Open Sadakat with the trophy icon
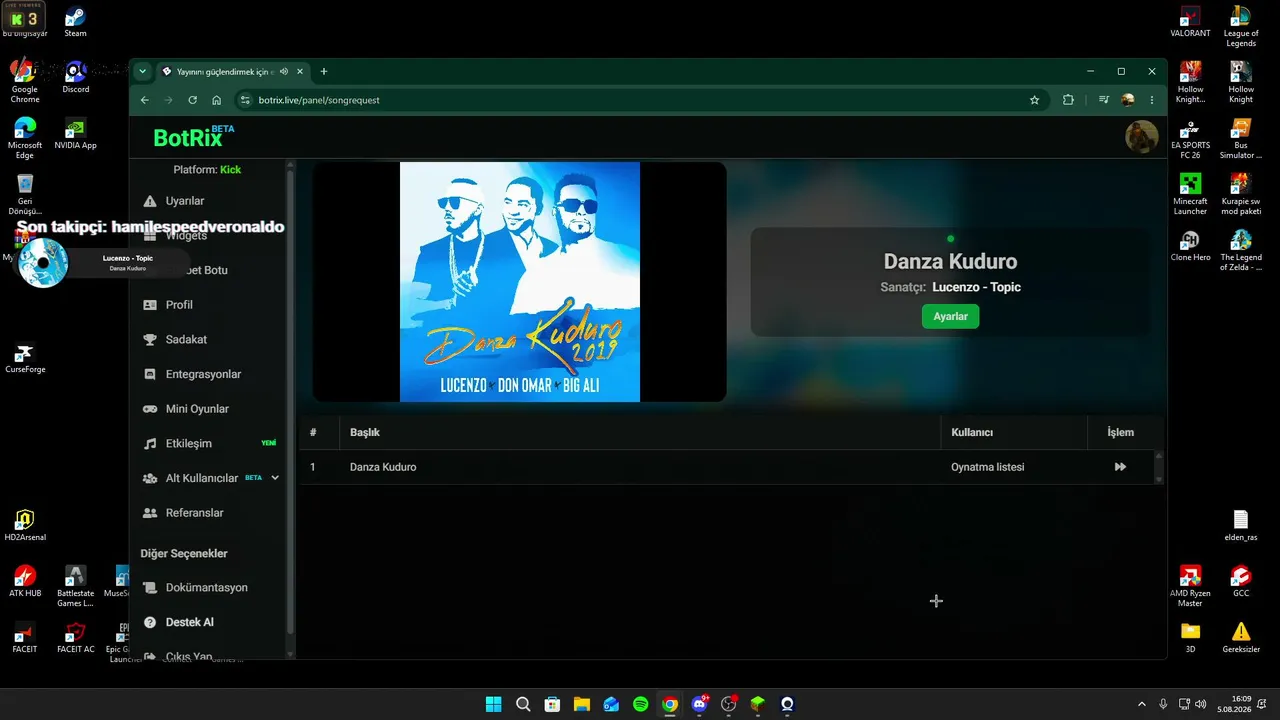 186,339
